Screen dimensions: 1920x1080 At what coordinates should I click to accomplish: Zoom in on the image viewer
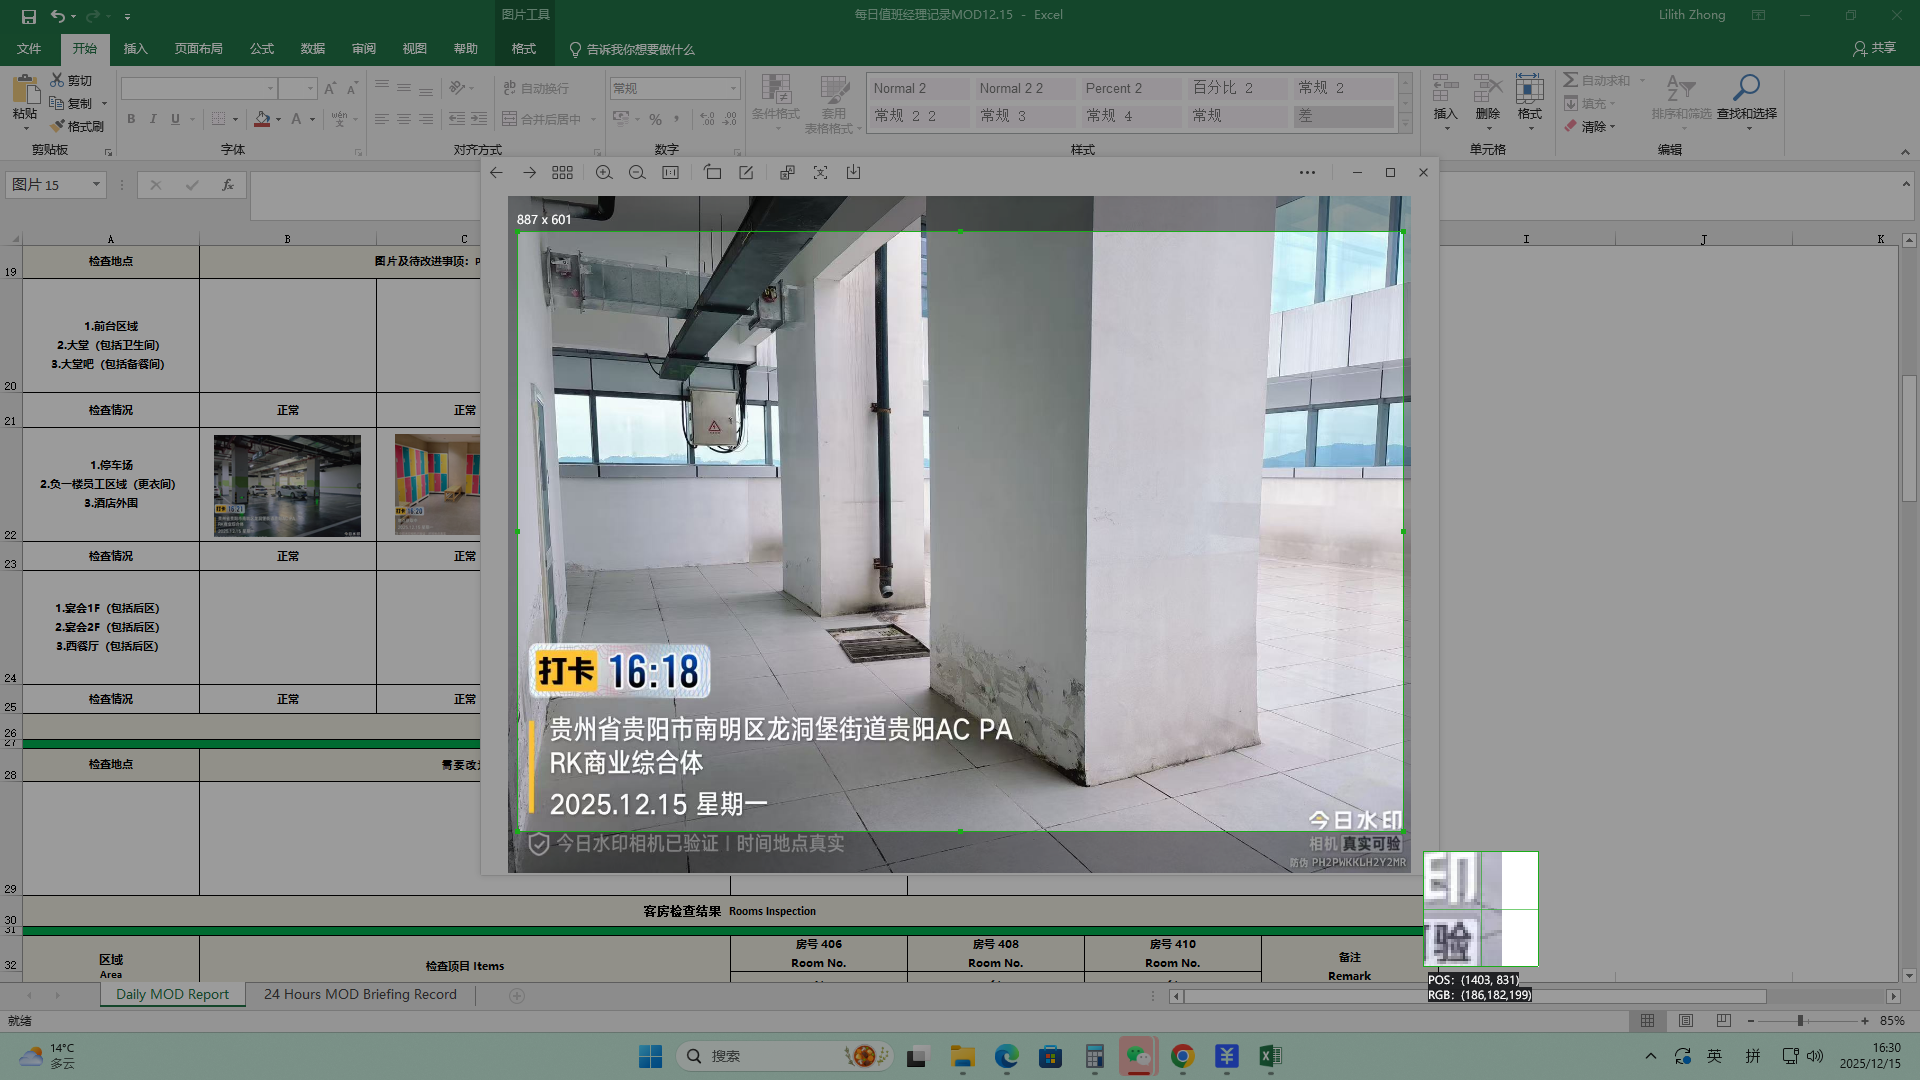pos(604,173)
